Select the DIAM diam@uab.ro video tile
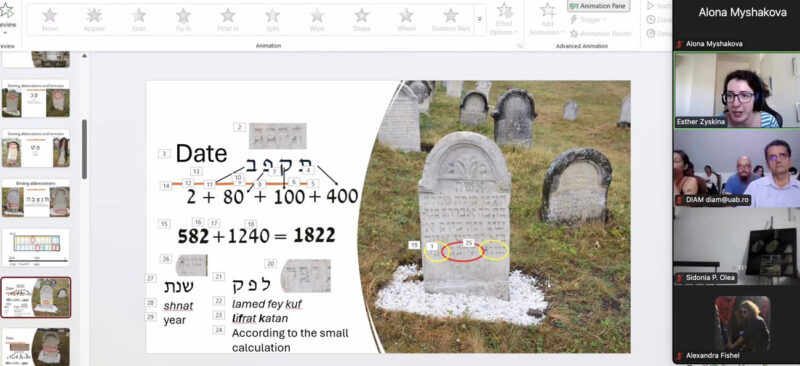800x366 pixels. [737, 168]
